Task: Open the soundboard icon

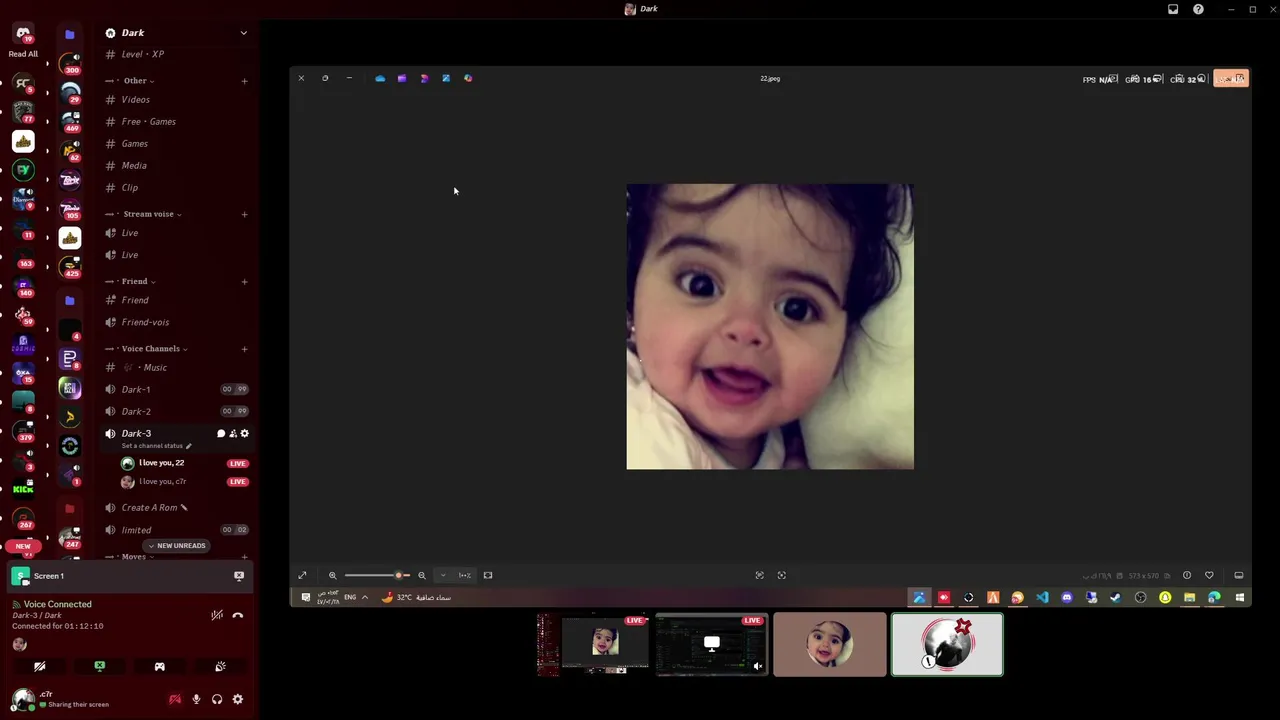Action: (220, 666)
